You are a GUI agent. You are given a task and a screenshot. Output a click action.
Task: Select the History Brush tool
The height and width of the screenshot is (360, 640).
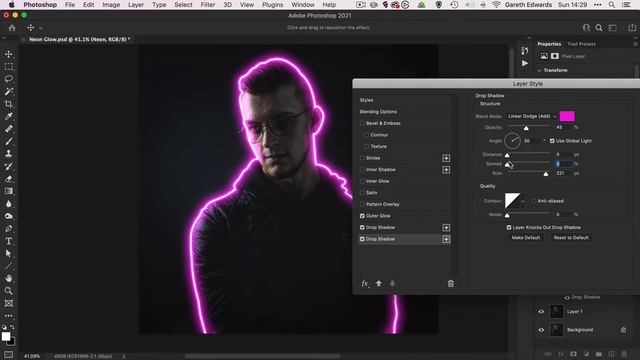pyautogui.click(x=9, y=166)
